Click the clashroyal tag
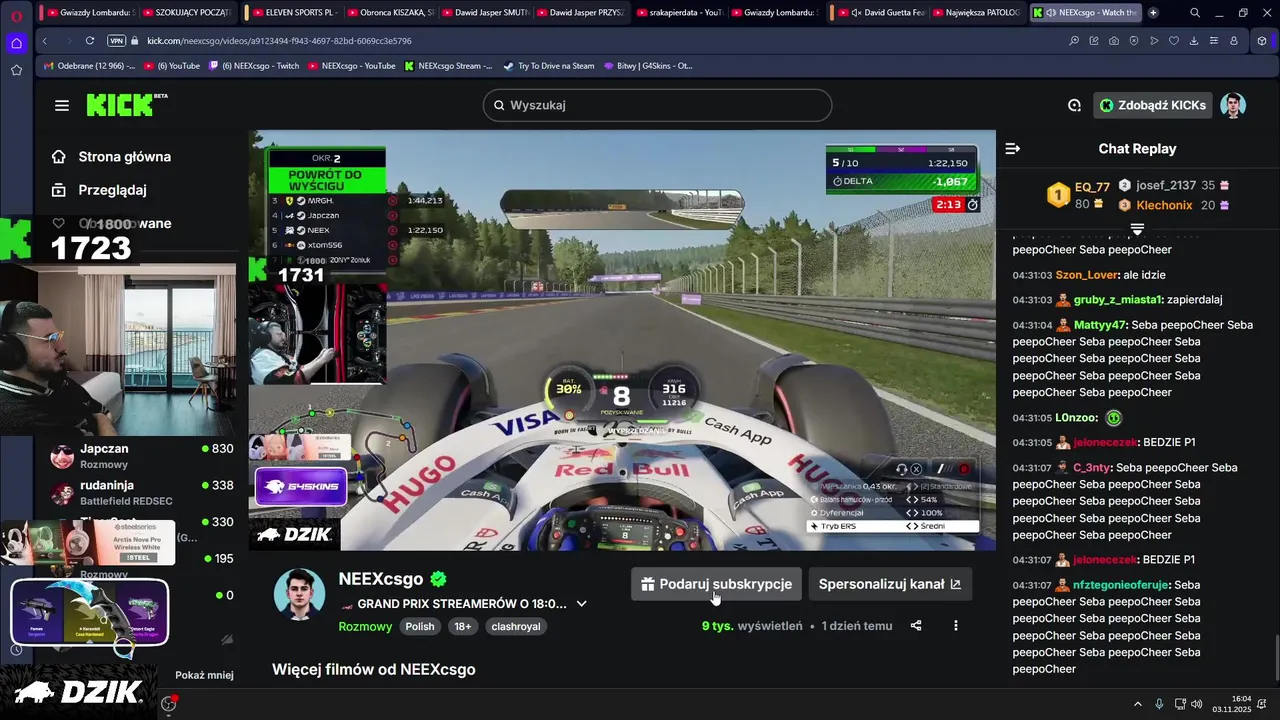The height and width of the screenshot is (720, 1280). pyautogui.click(x=516, y=627)
